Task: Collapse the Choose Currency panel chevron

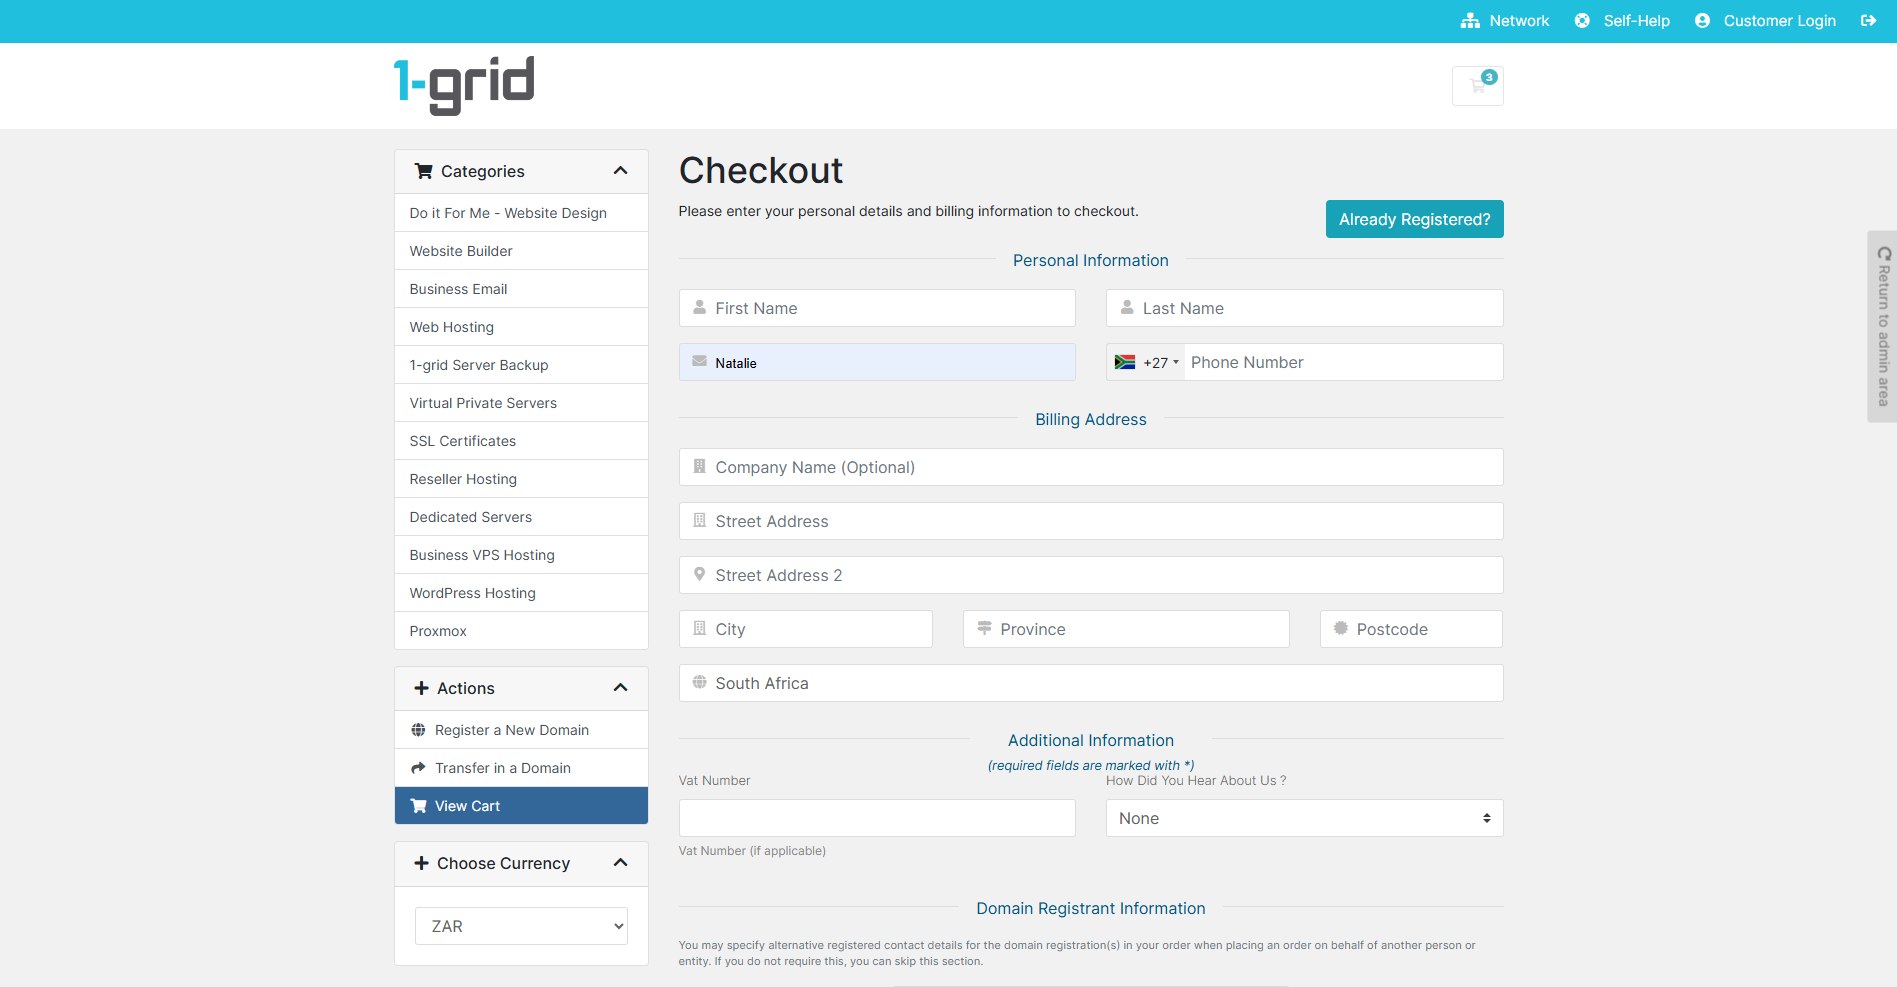Action: point(620,863)
